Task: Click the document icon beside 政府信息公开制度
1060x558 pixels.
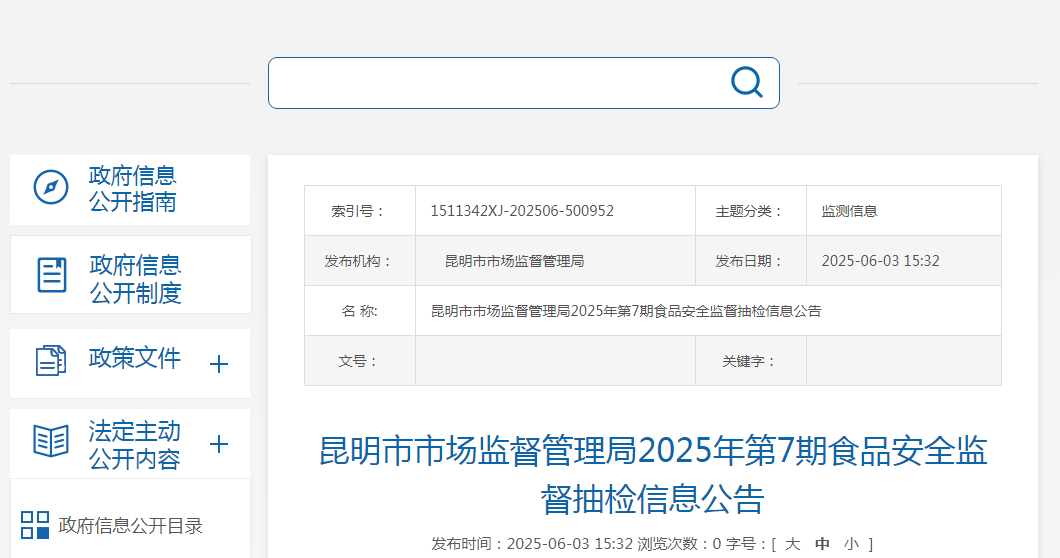Action: pos(52,275)
